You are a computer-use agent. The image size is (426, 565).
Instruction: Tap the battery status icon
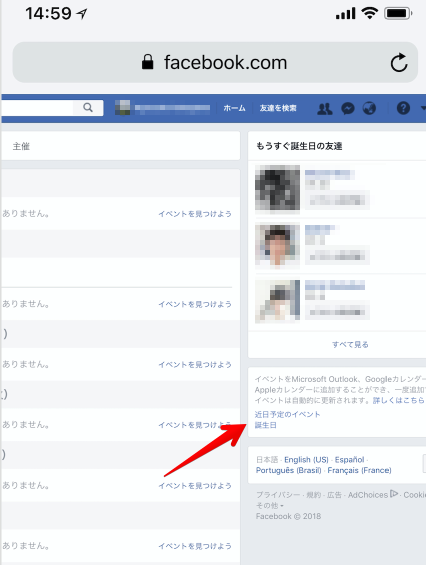398,14
